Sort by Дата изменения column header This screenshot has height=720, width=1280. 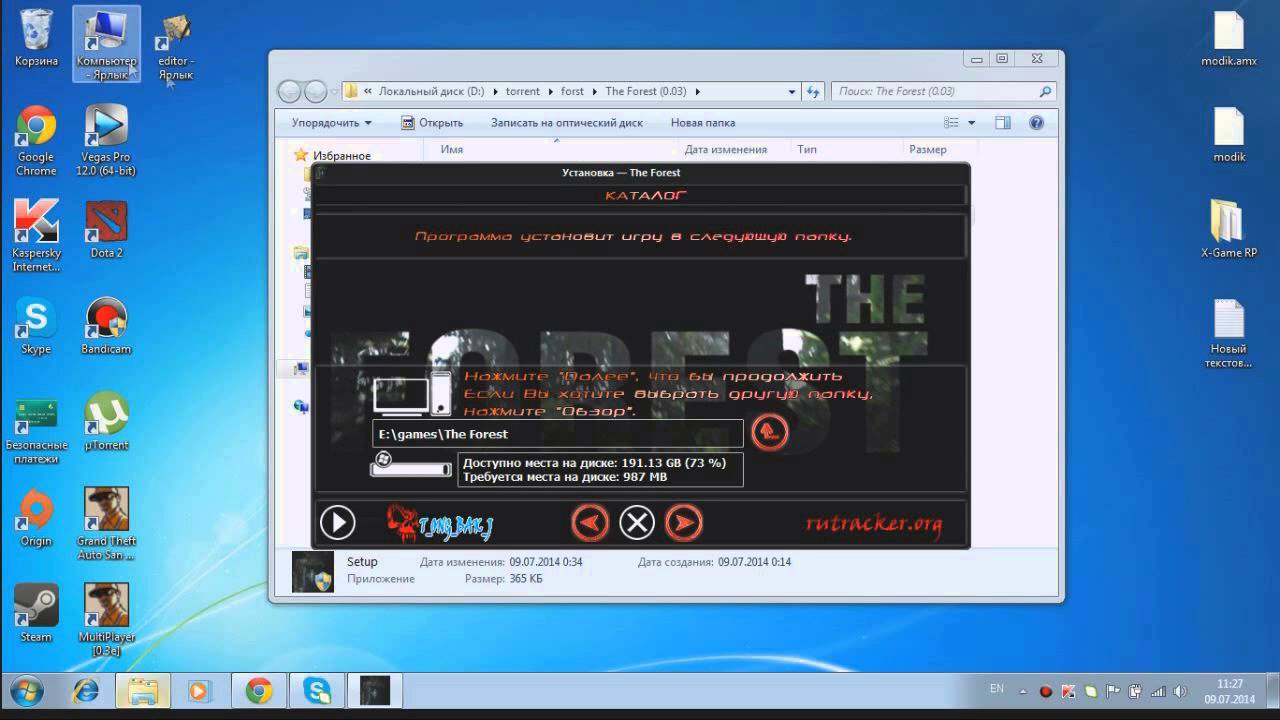pos(726,150)
